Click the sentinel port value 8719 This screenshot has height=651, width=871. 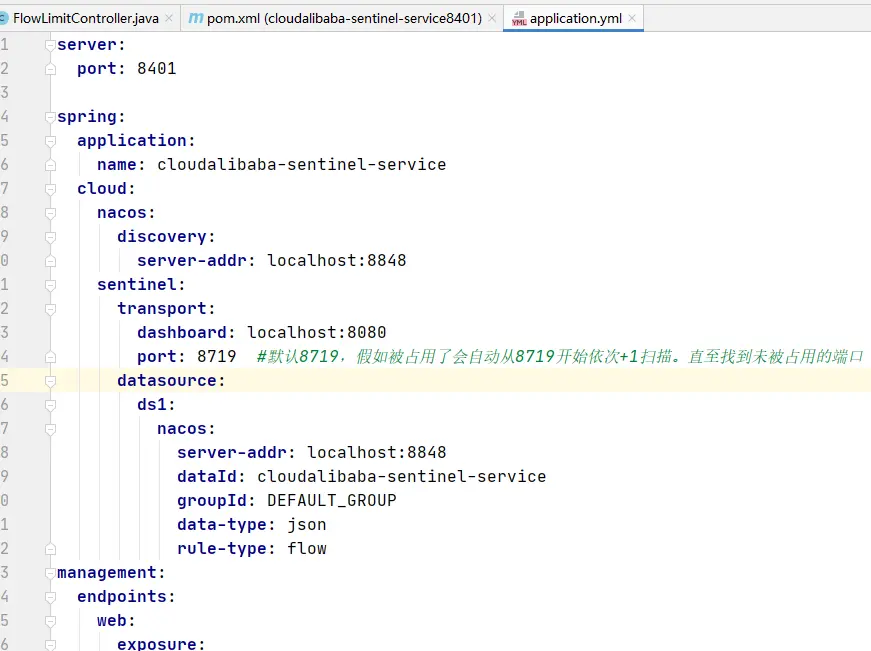tap(217, 356)
